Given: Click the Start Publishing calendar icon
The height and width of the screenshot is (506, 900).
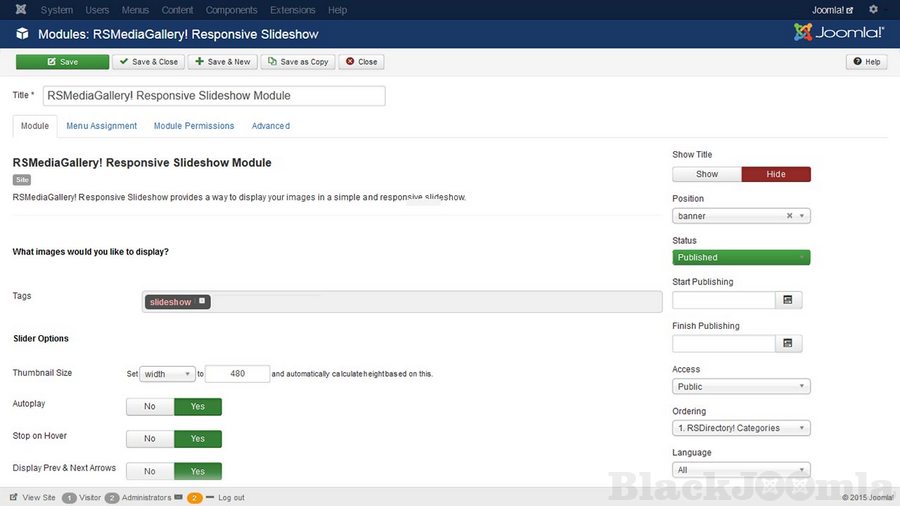Looking at the screenshot, I should click(788, 300).
